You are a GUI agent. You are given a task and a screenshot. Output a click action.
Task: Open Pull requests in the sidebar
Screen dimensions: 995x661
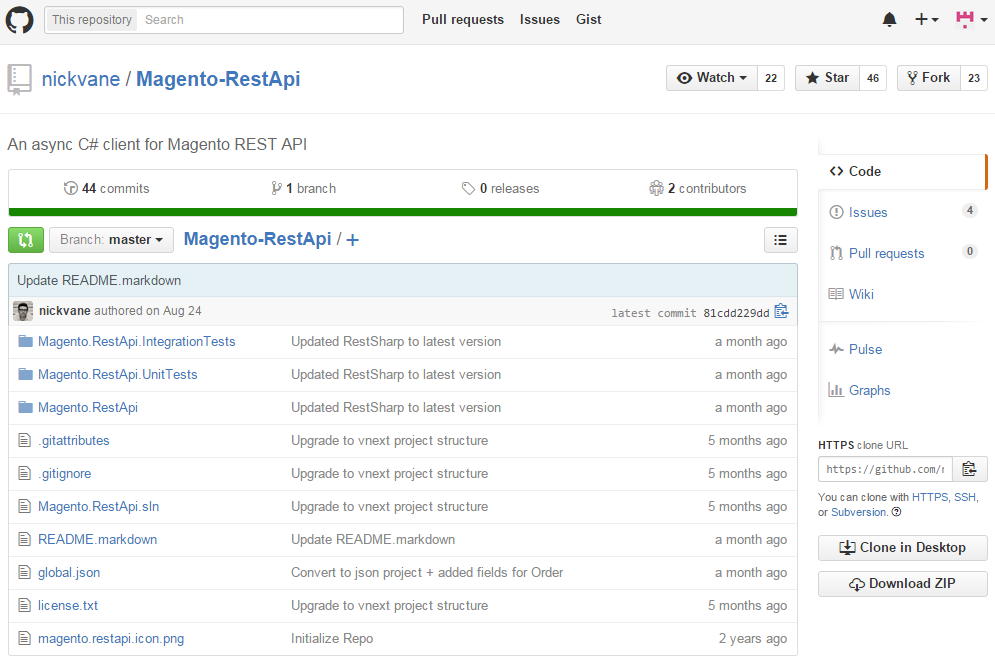886,253
